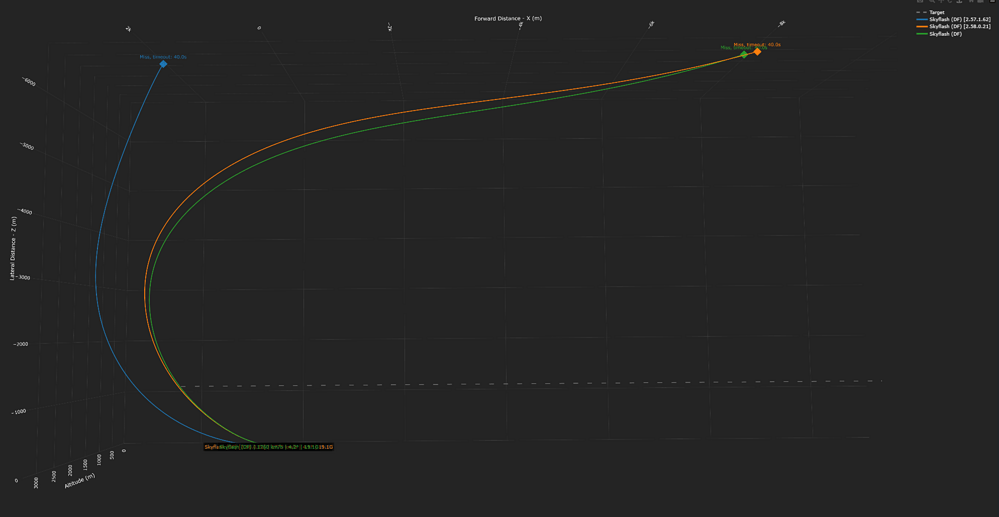Click the -6000 lateral axis tick label
Image resolution: width=999 pixels, height=517 pixels.
pyautogui.click(x=29, y=81)
